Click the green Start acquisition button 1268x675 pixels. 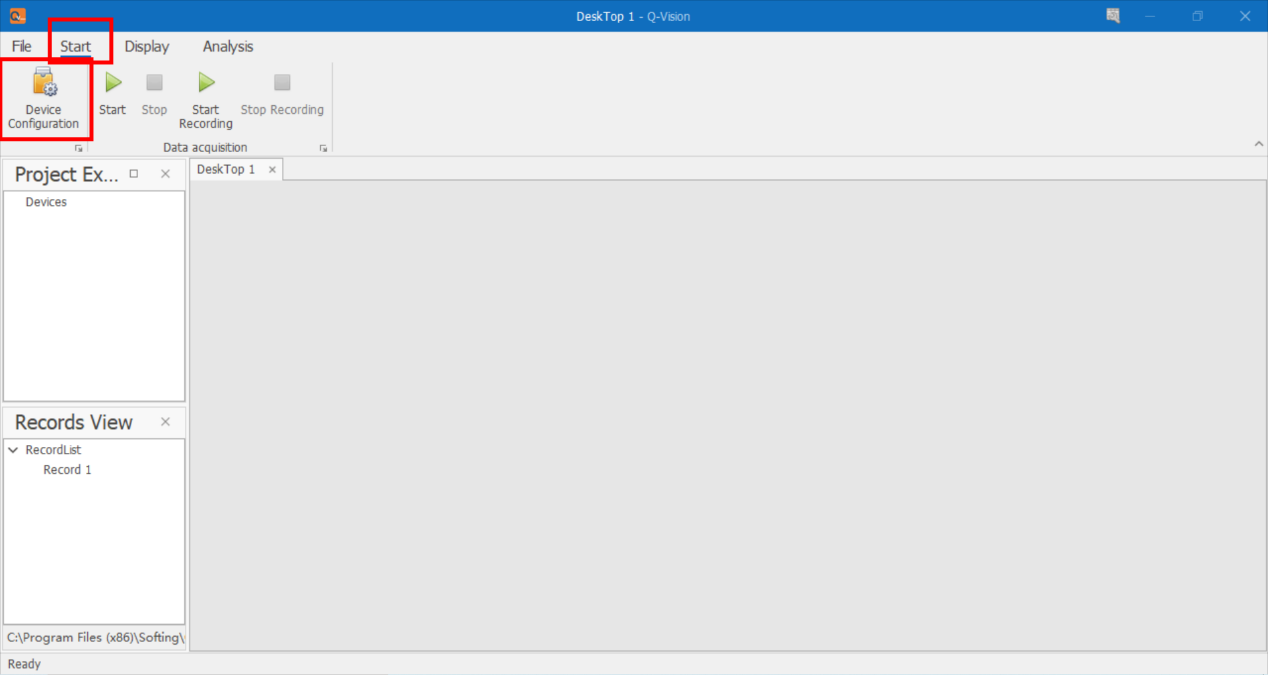pos(113,94)
